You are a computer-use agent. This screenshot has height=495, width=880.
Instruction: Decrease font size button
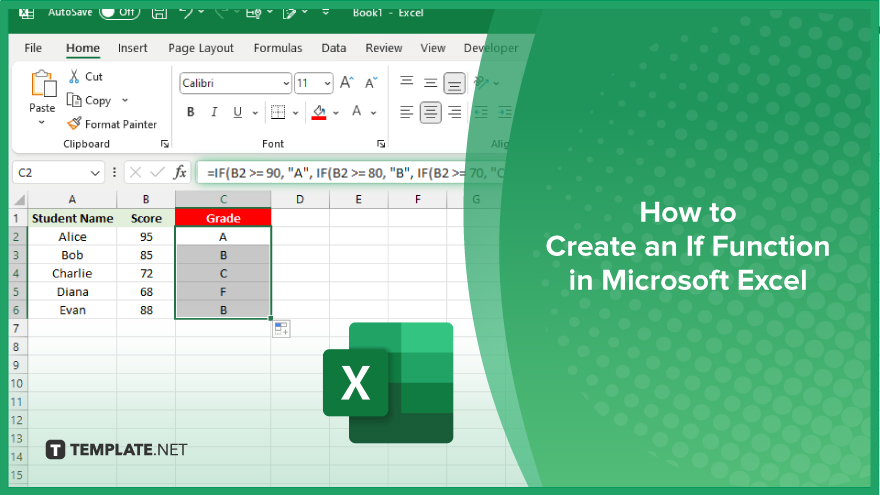pos(371,83)
